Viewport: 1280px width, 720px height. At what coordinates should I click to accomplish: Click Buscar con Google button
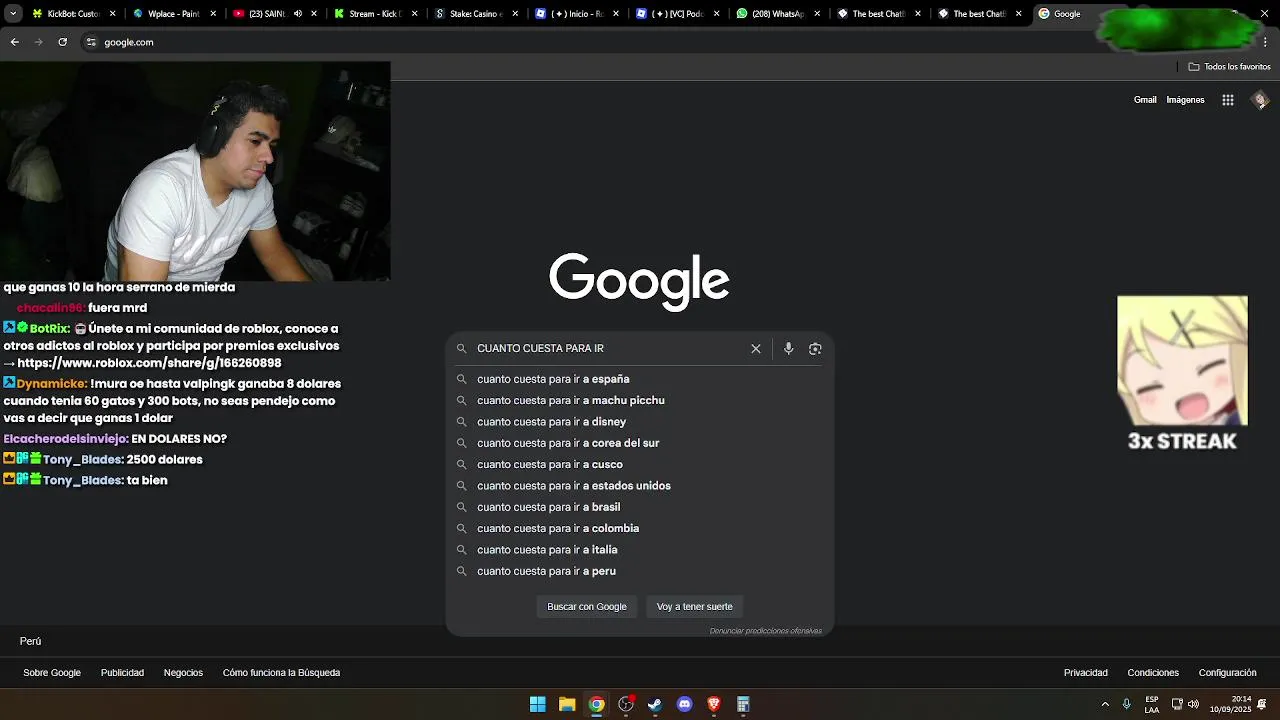[x=587, y=606]
